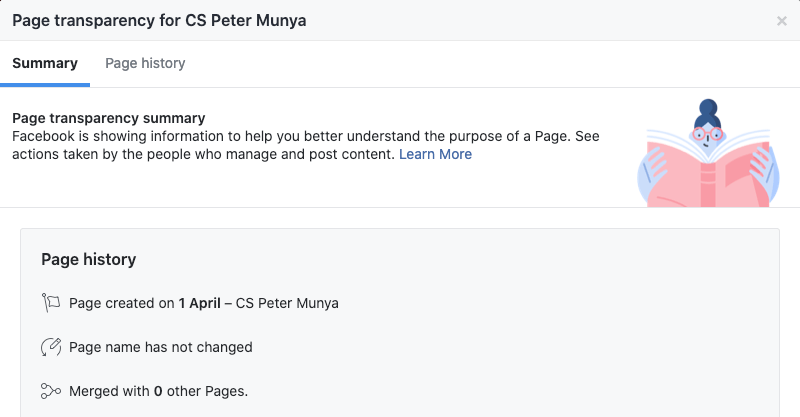
Task: Close the Page transparency dialog
Action: (781, 21)
